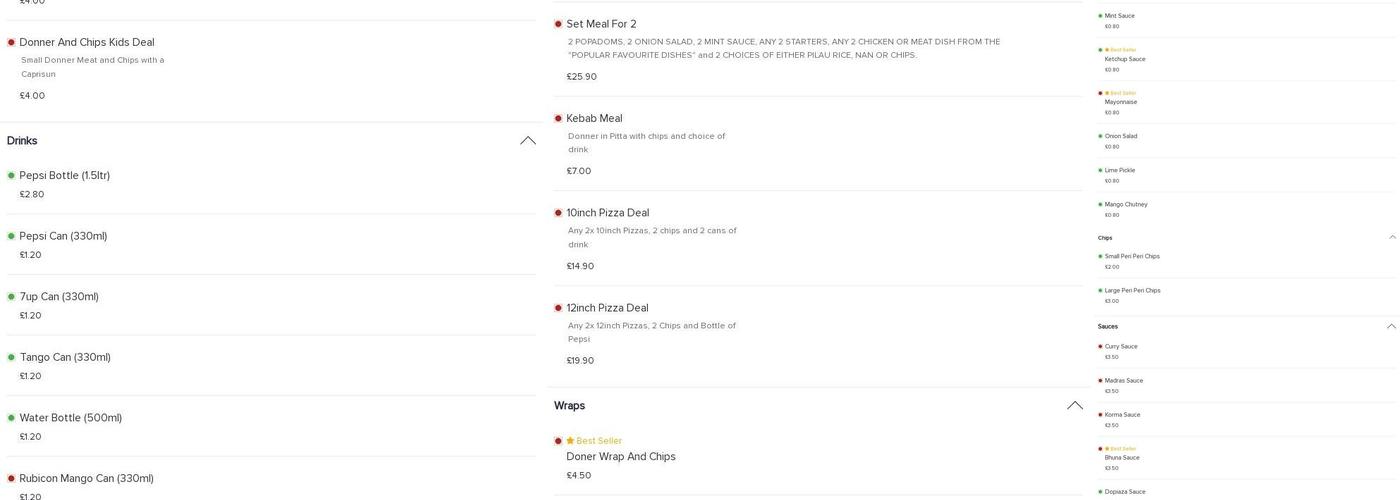
Task: Collapse the Wraps section
Action: [x=1075, y=406]
